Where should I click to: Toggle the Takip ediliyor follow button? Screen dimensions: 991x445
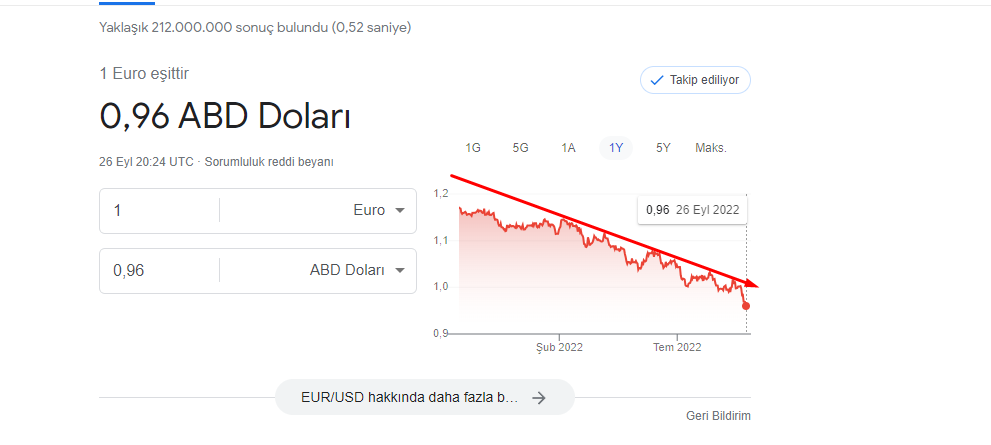point(695,80)
